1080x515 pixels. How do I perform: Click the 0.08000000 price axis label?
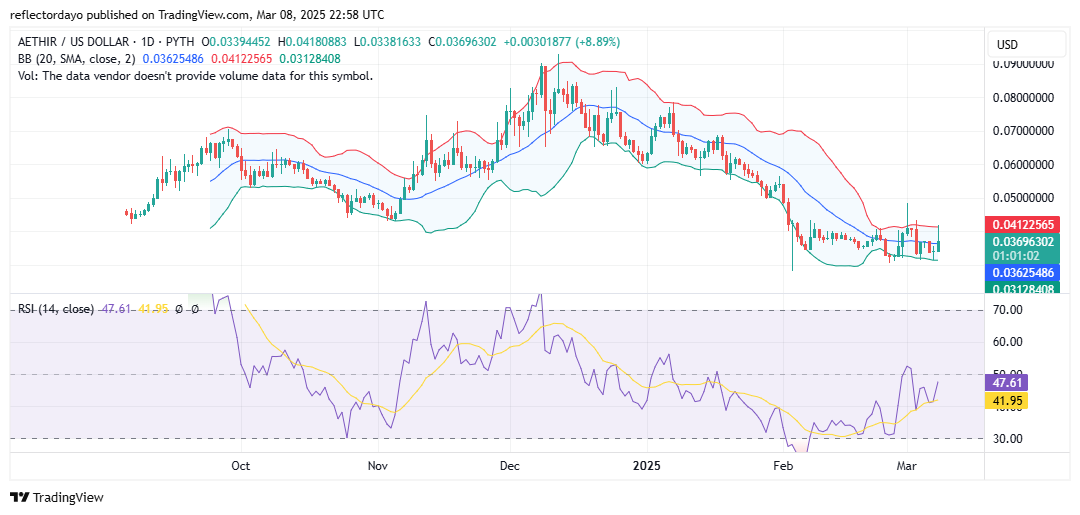click(x=1024, y=98)
